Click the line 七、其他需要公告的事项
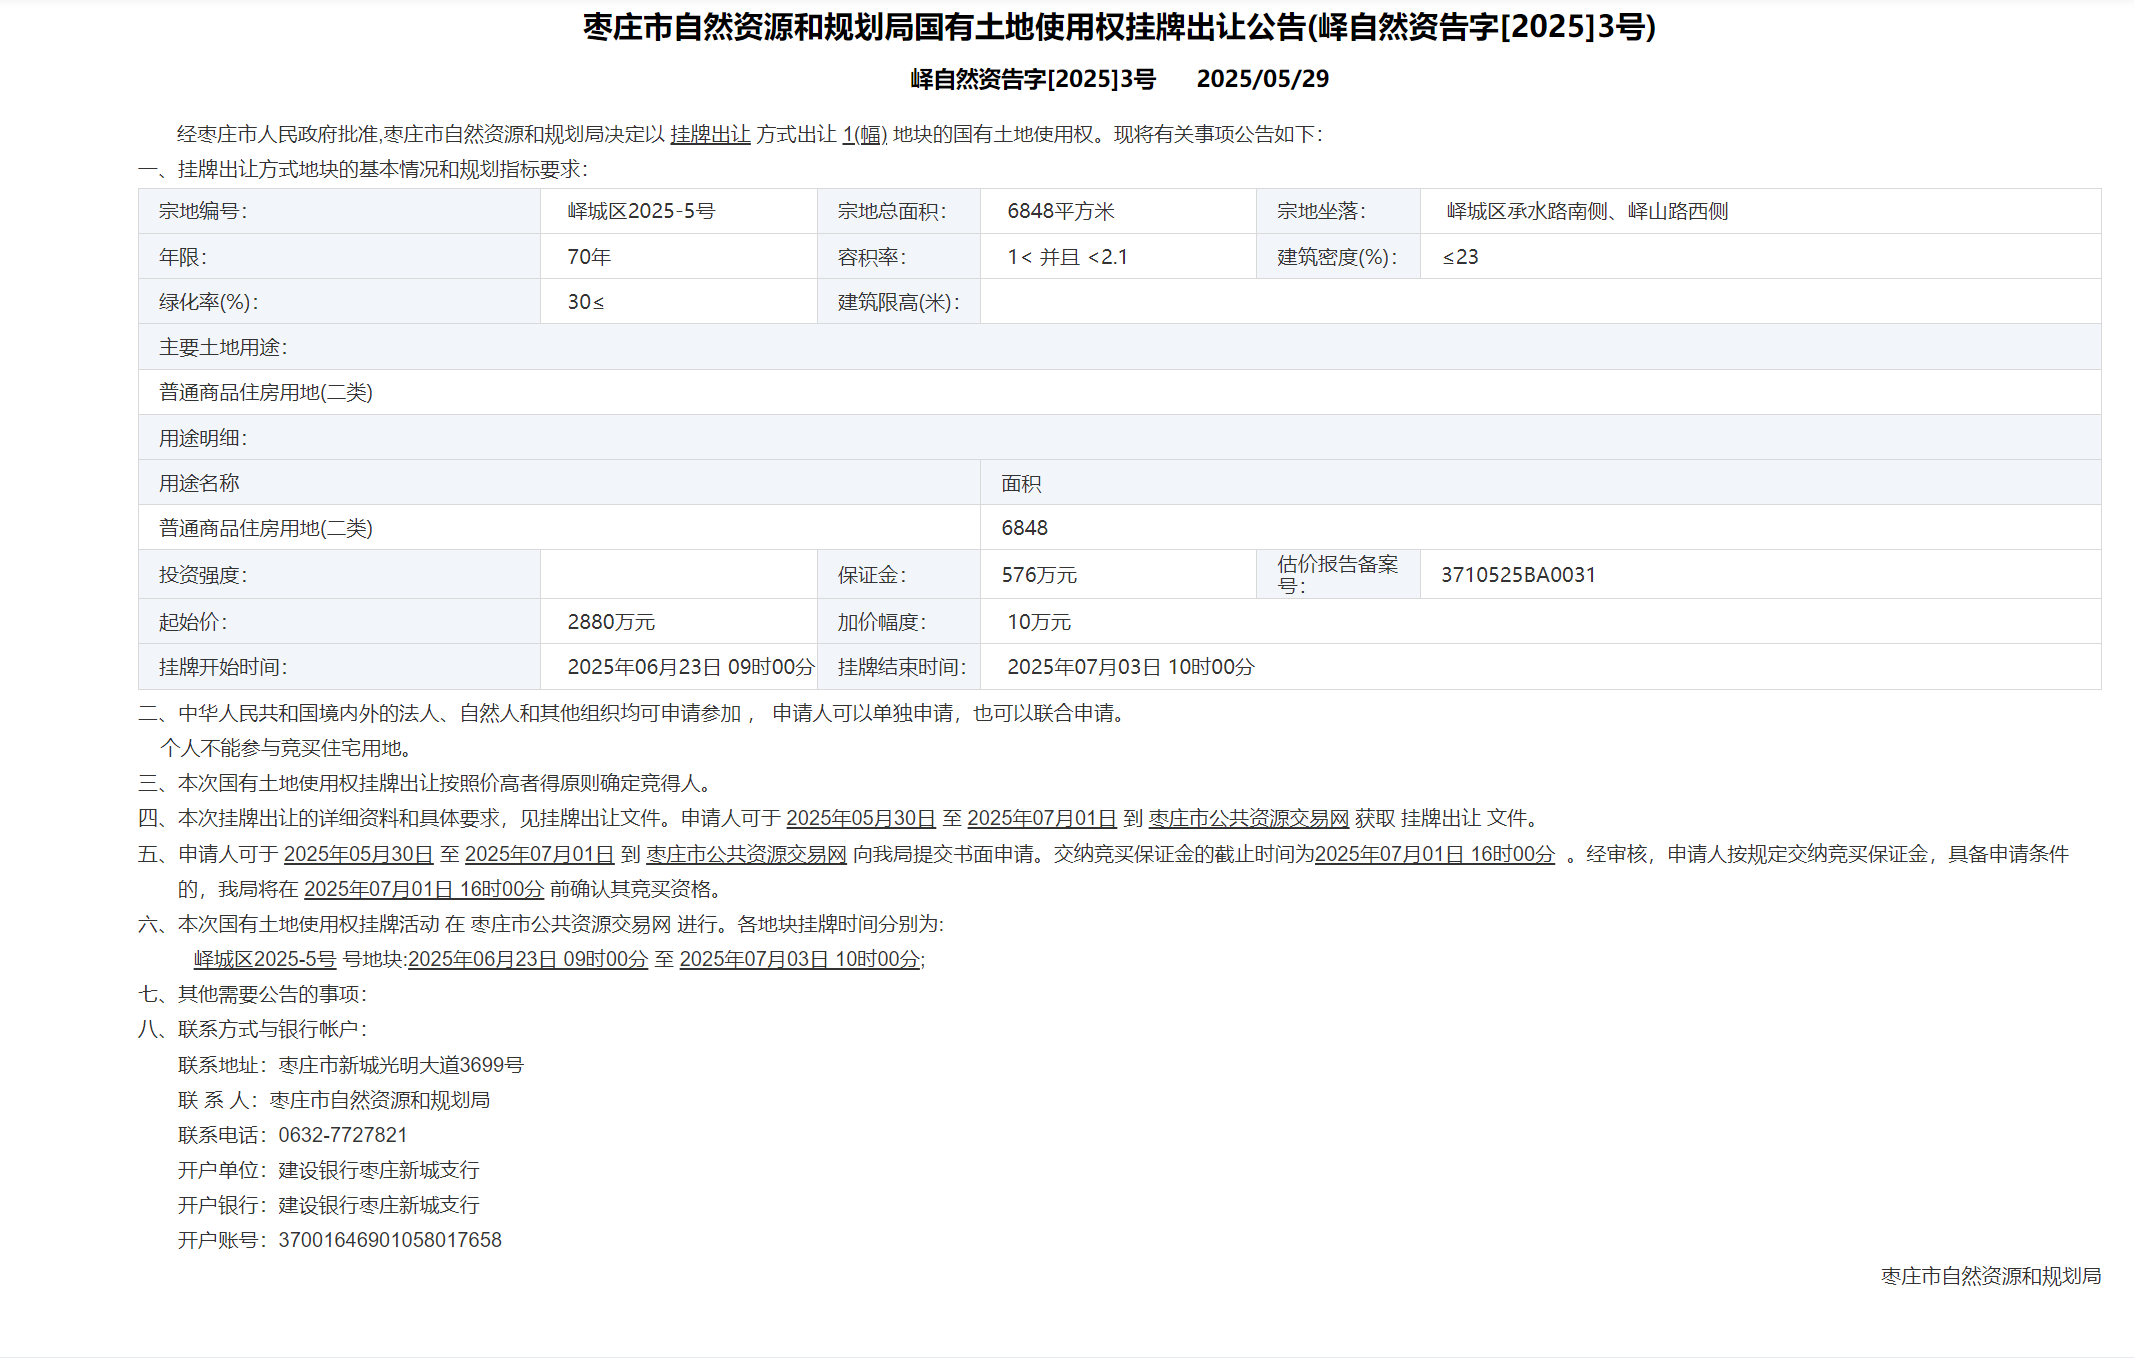This screenshot has width=2134, height=1370. (253, 994)
